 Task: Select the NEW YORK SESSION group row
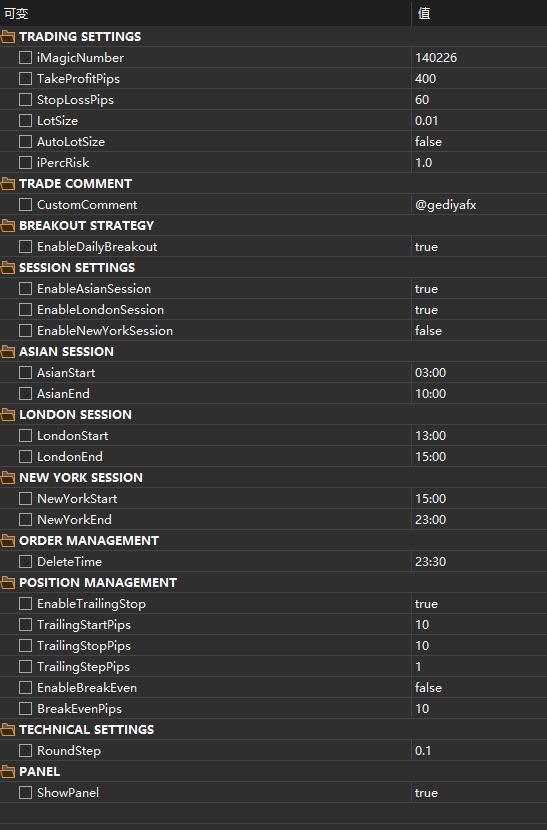(273, 477)
